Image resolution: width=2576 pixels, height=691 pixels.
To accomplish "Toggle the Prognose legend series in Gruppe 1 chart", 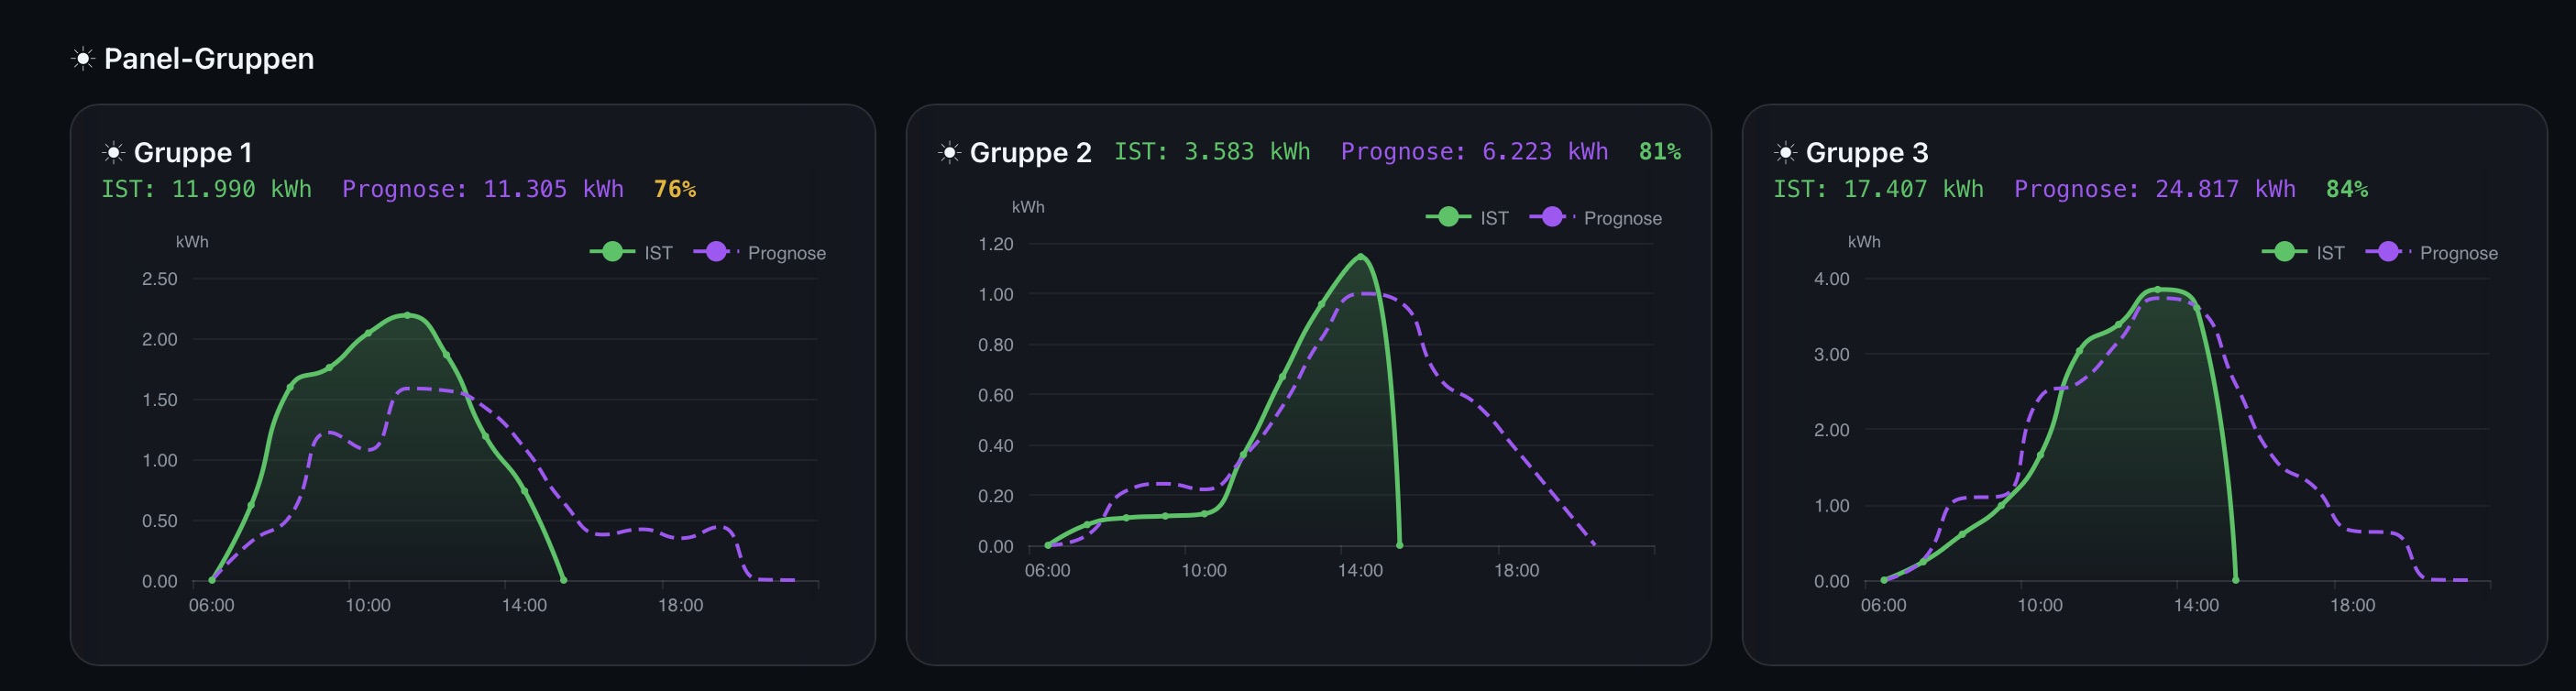I will point(760,253).
